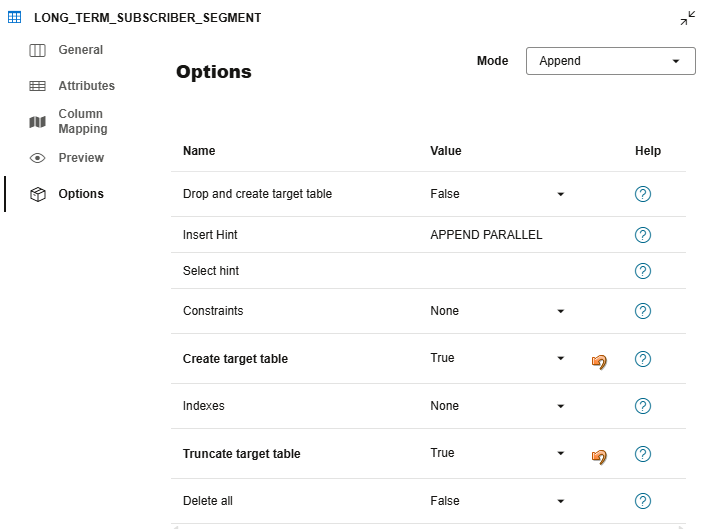The image size is (705, 529).
Task: Expand the Constraints value dropdown
Action: point(560,311)
